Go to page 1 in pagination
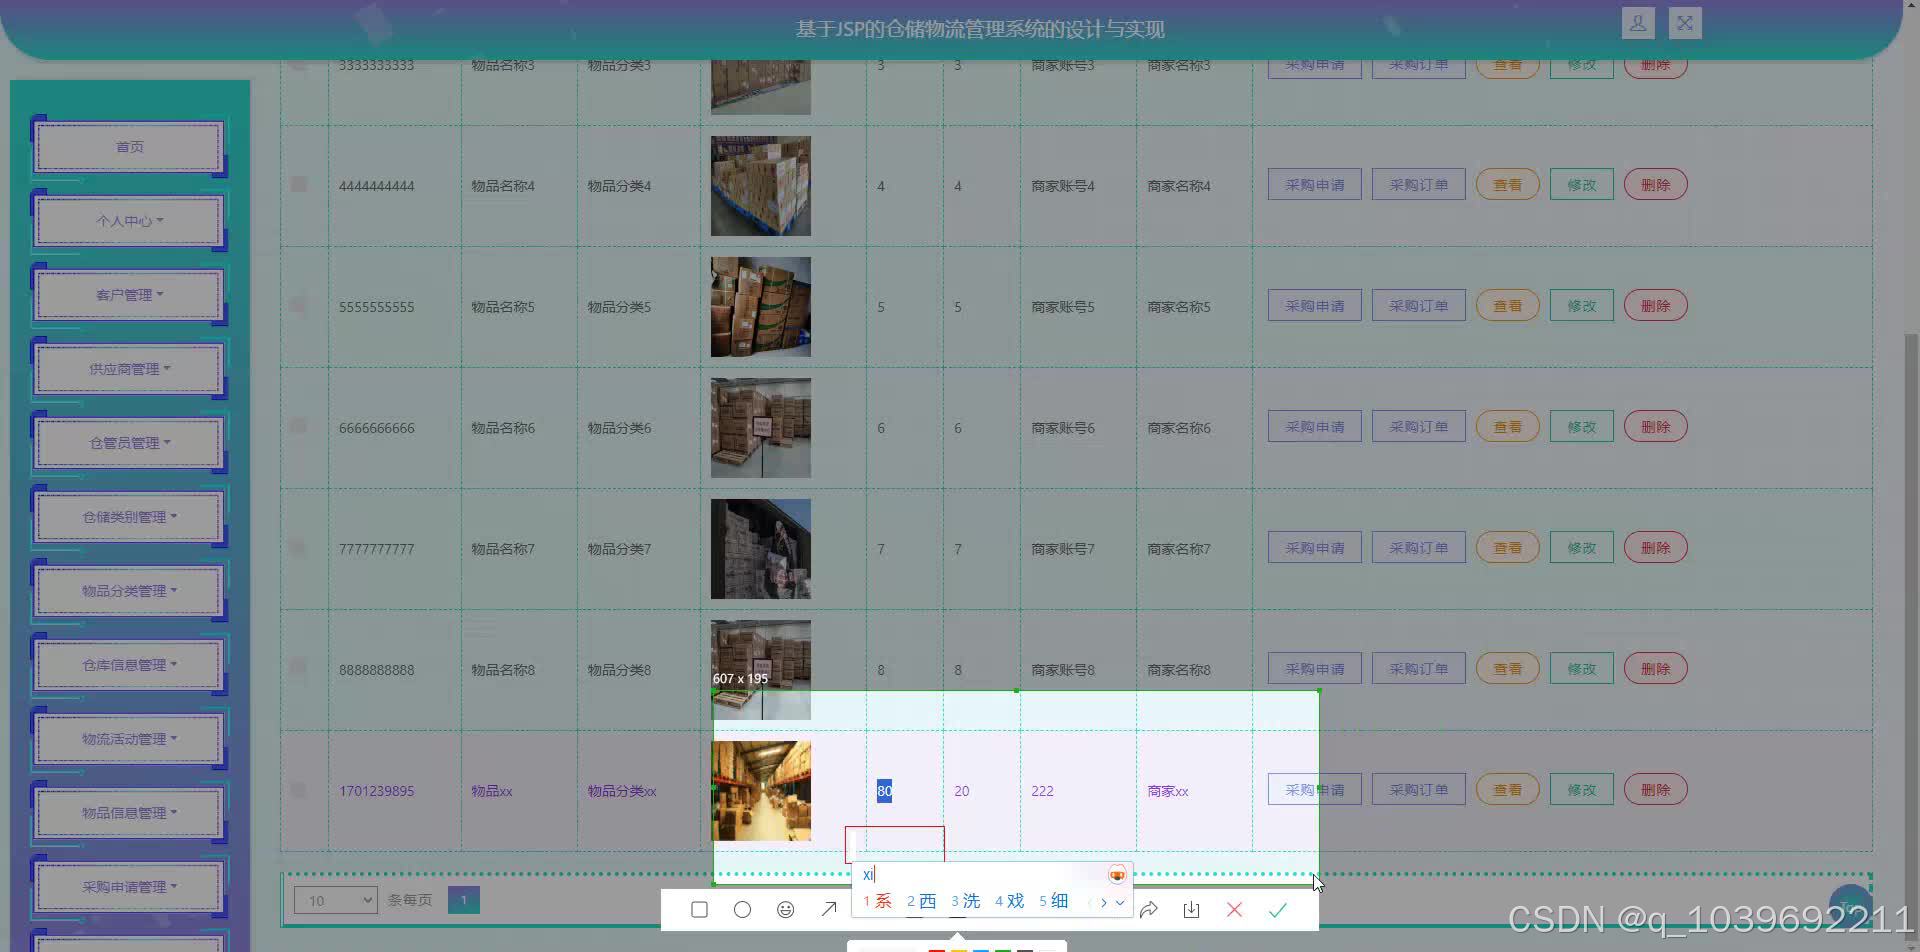Screen dimensions: 1920x952 (463, 900)
